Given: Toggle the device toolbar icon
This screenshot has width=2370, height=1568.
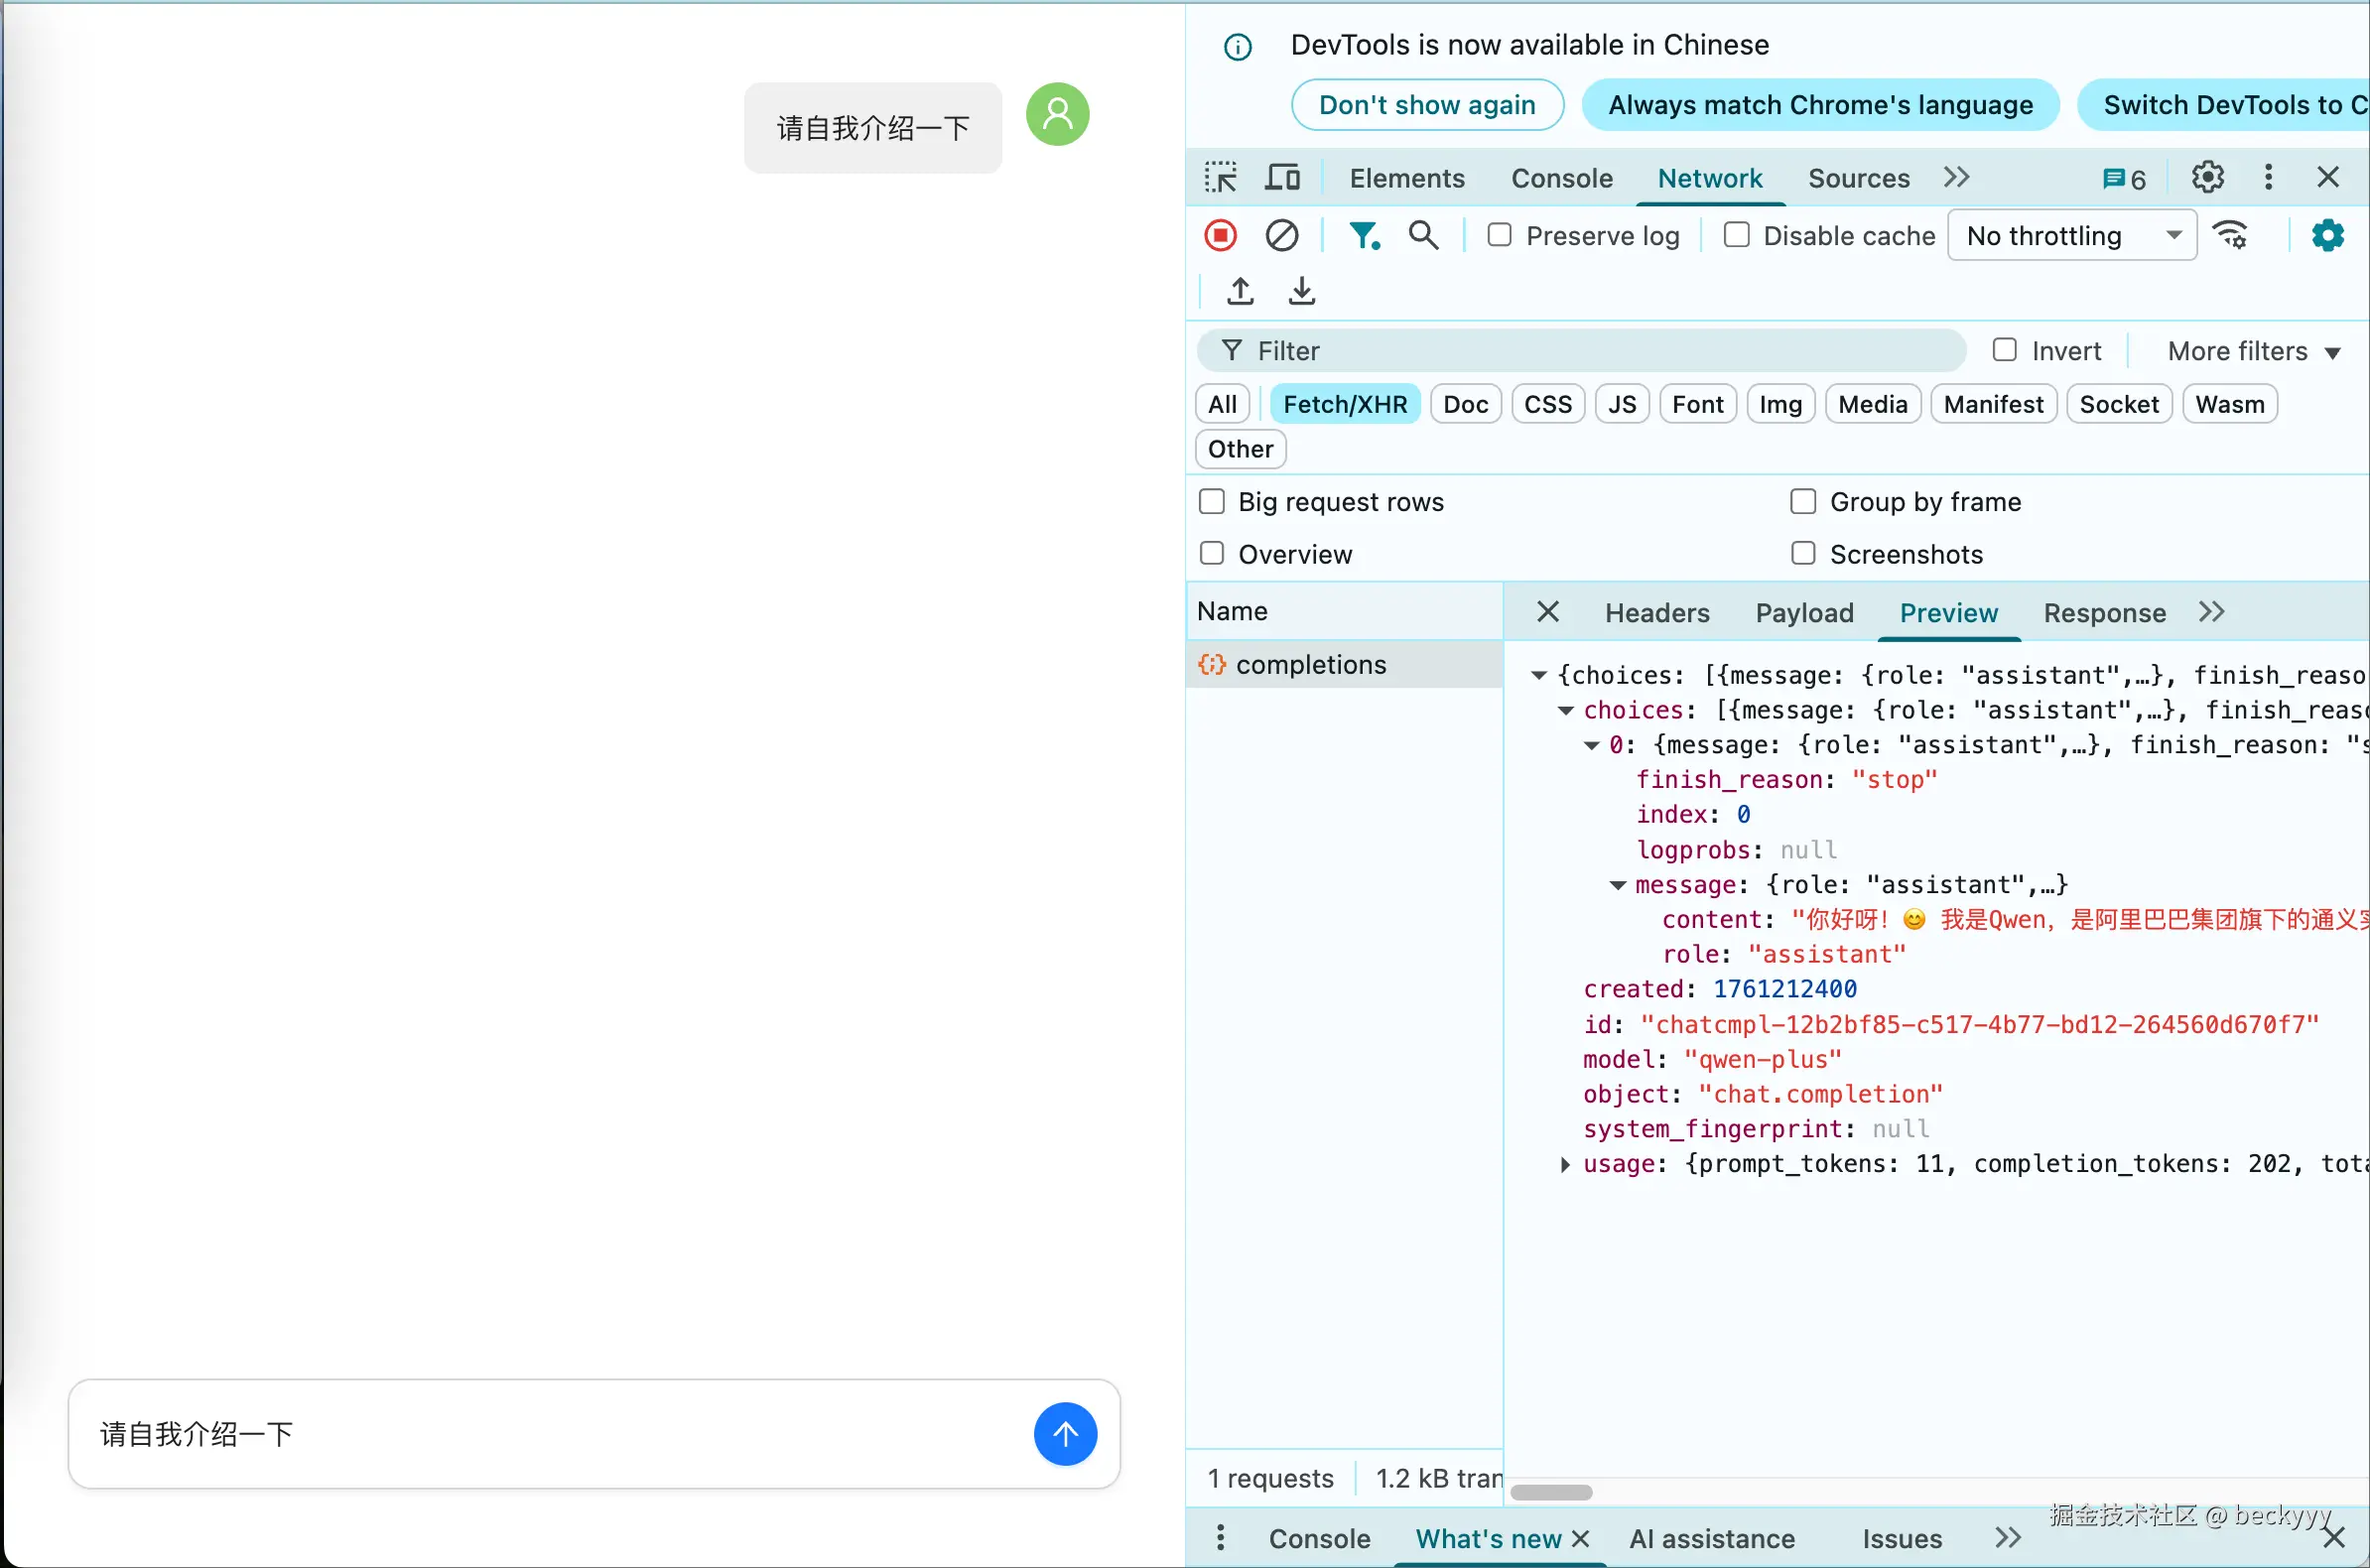Looking at the screenshot, I should click(1282, 178).
